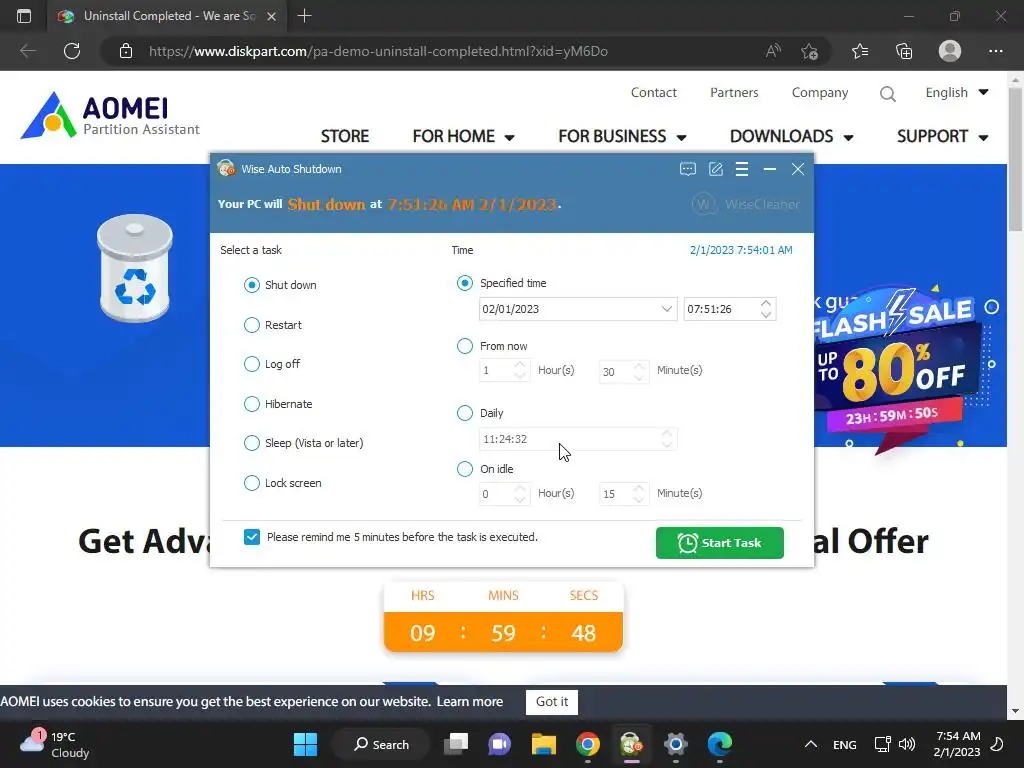View site information lock icon
The height and width of the screenshot is (768, 1024).
(126, 51)
